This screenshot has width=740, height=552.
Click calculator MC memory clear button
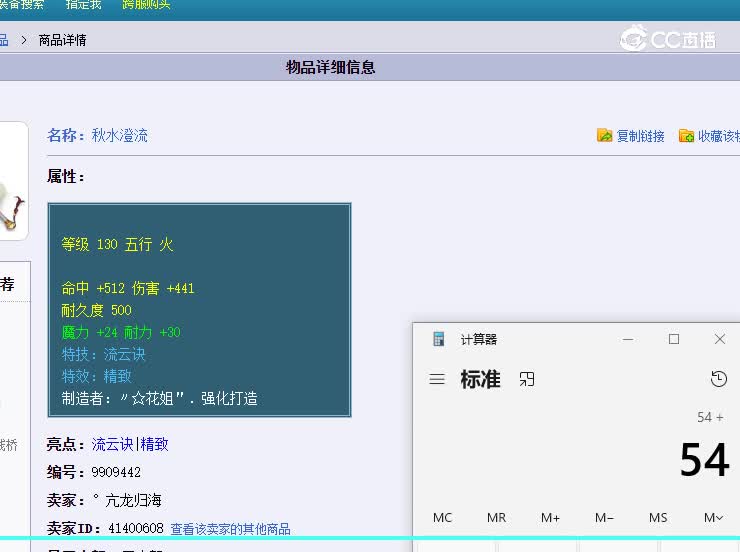[x=442, y=518]
